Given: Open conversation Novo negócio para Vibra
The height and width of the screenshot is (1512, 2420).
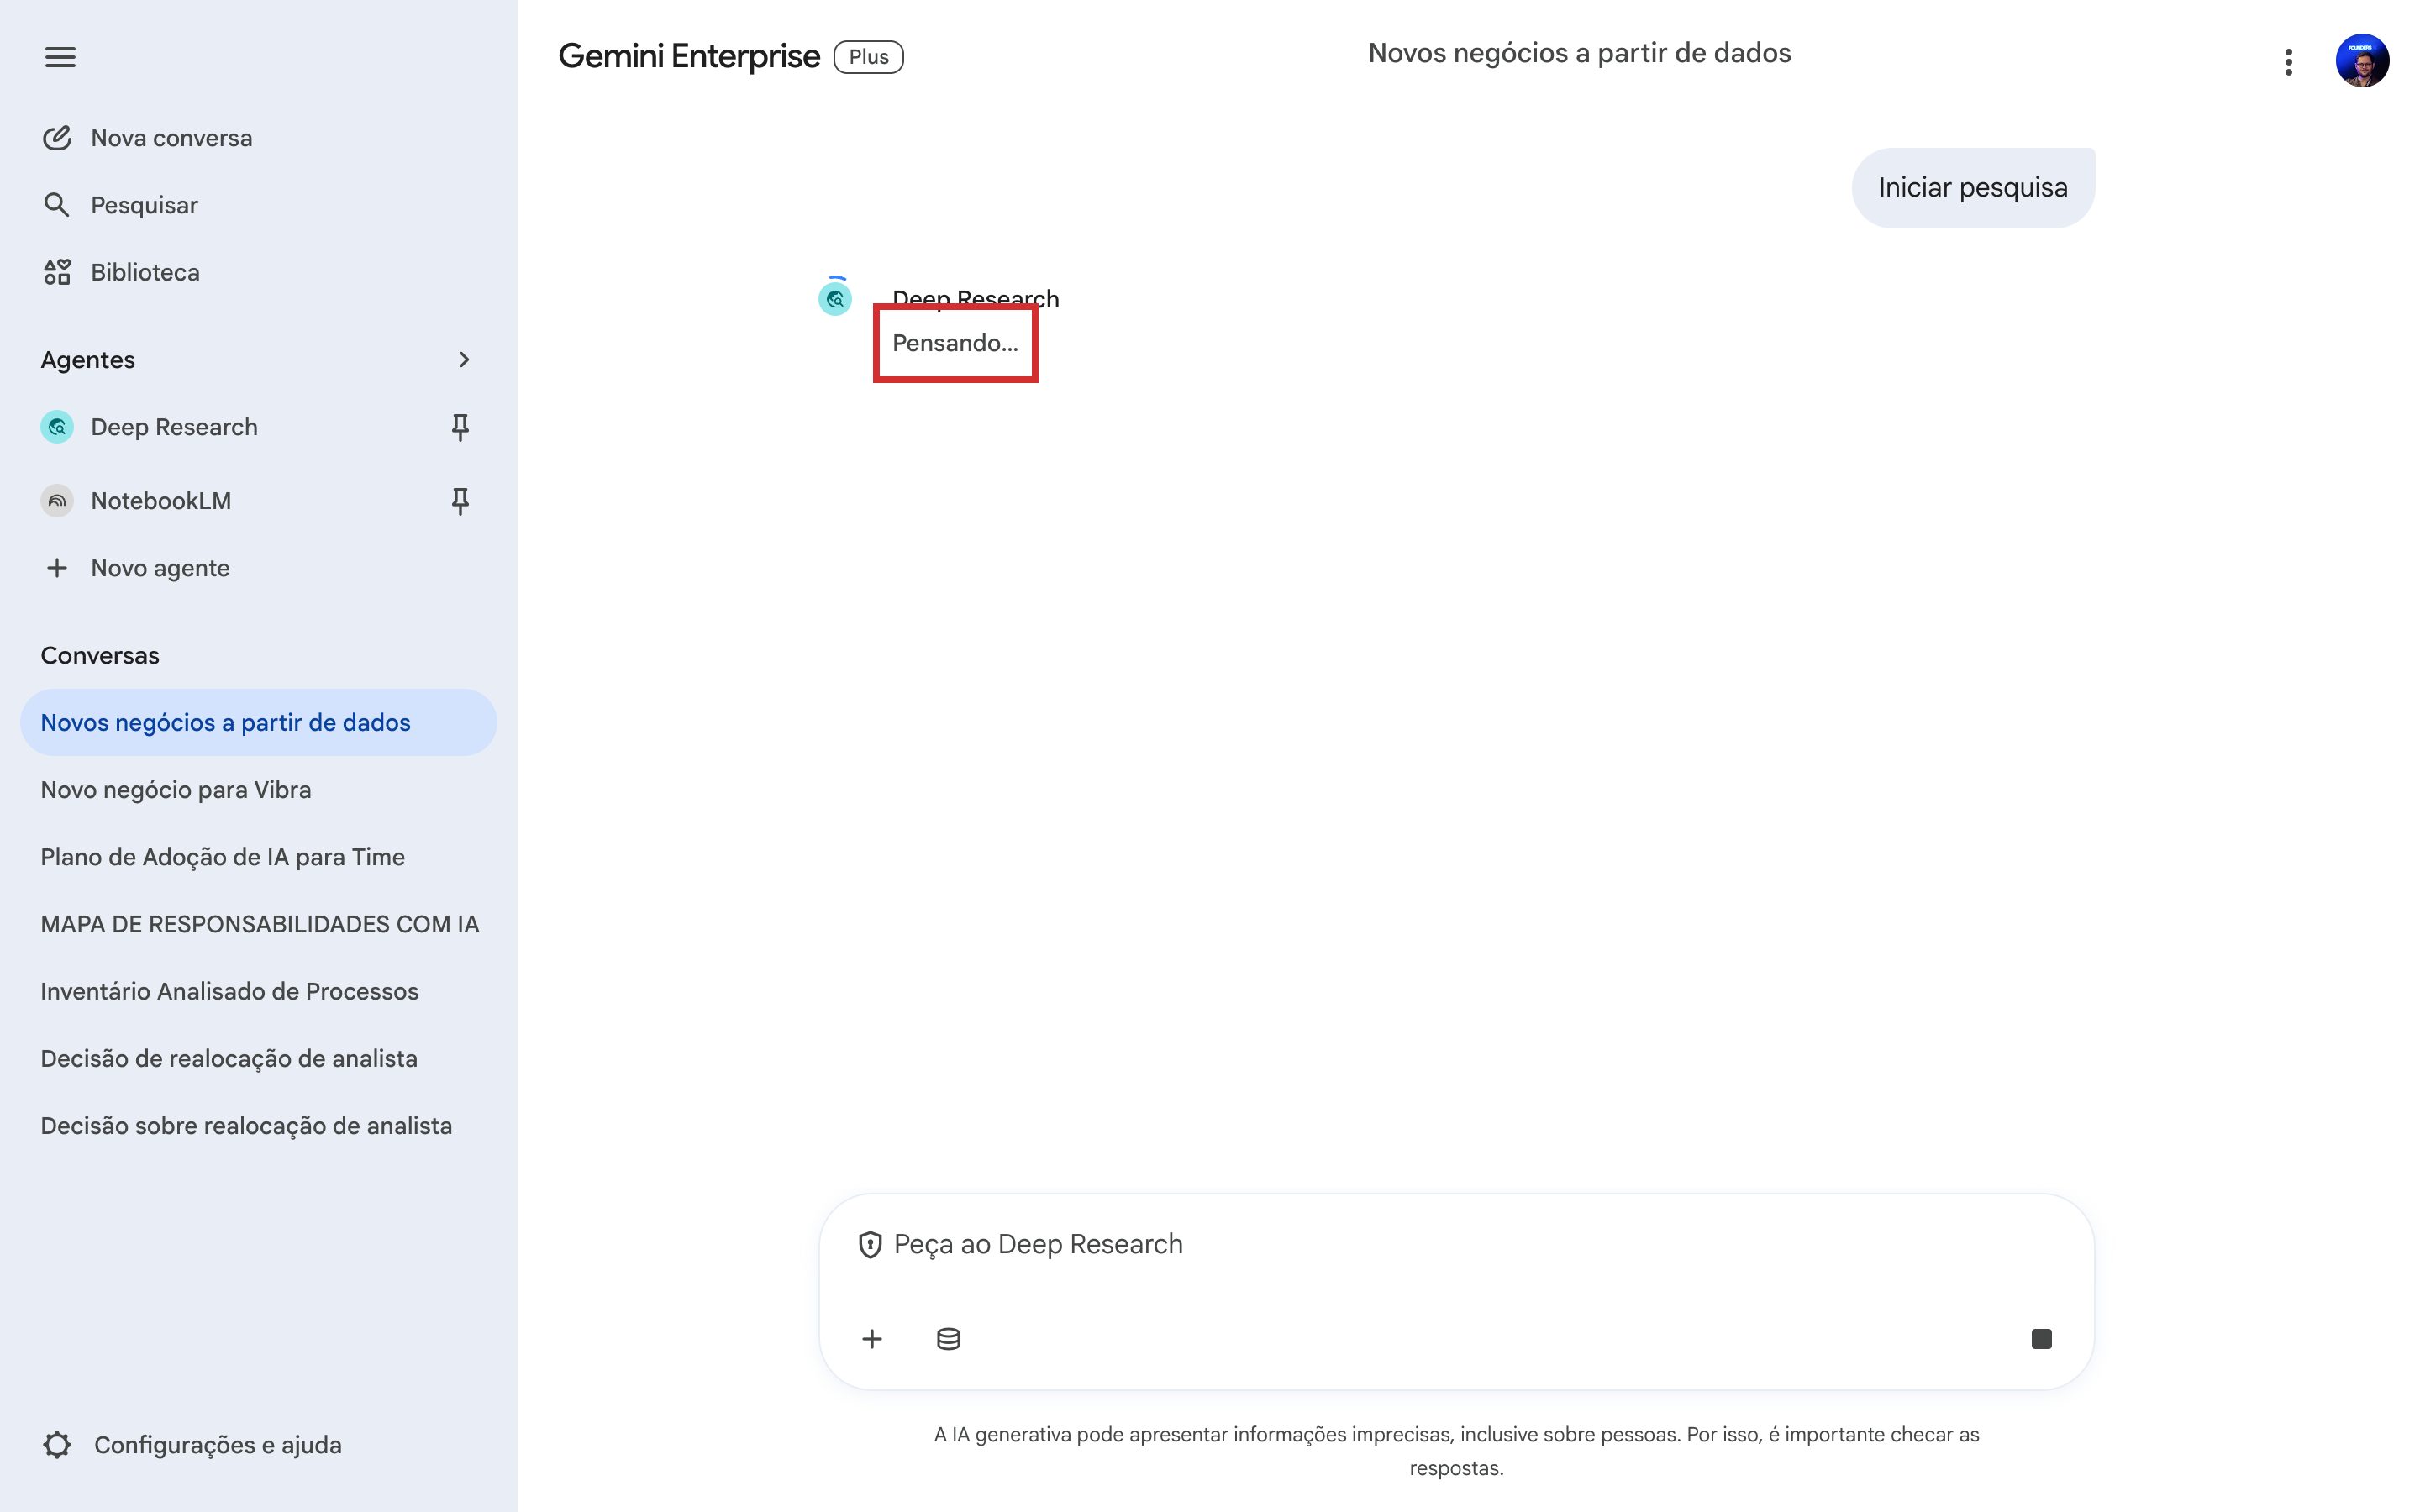Looking at the screenshot, I should 176,790.
